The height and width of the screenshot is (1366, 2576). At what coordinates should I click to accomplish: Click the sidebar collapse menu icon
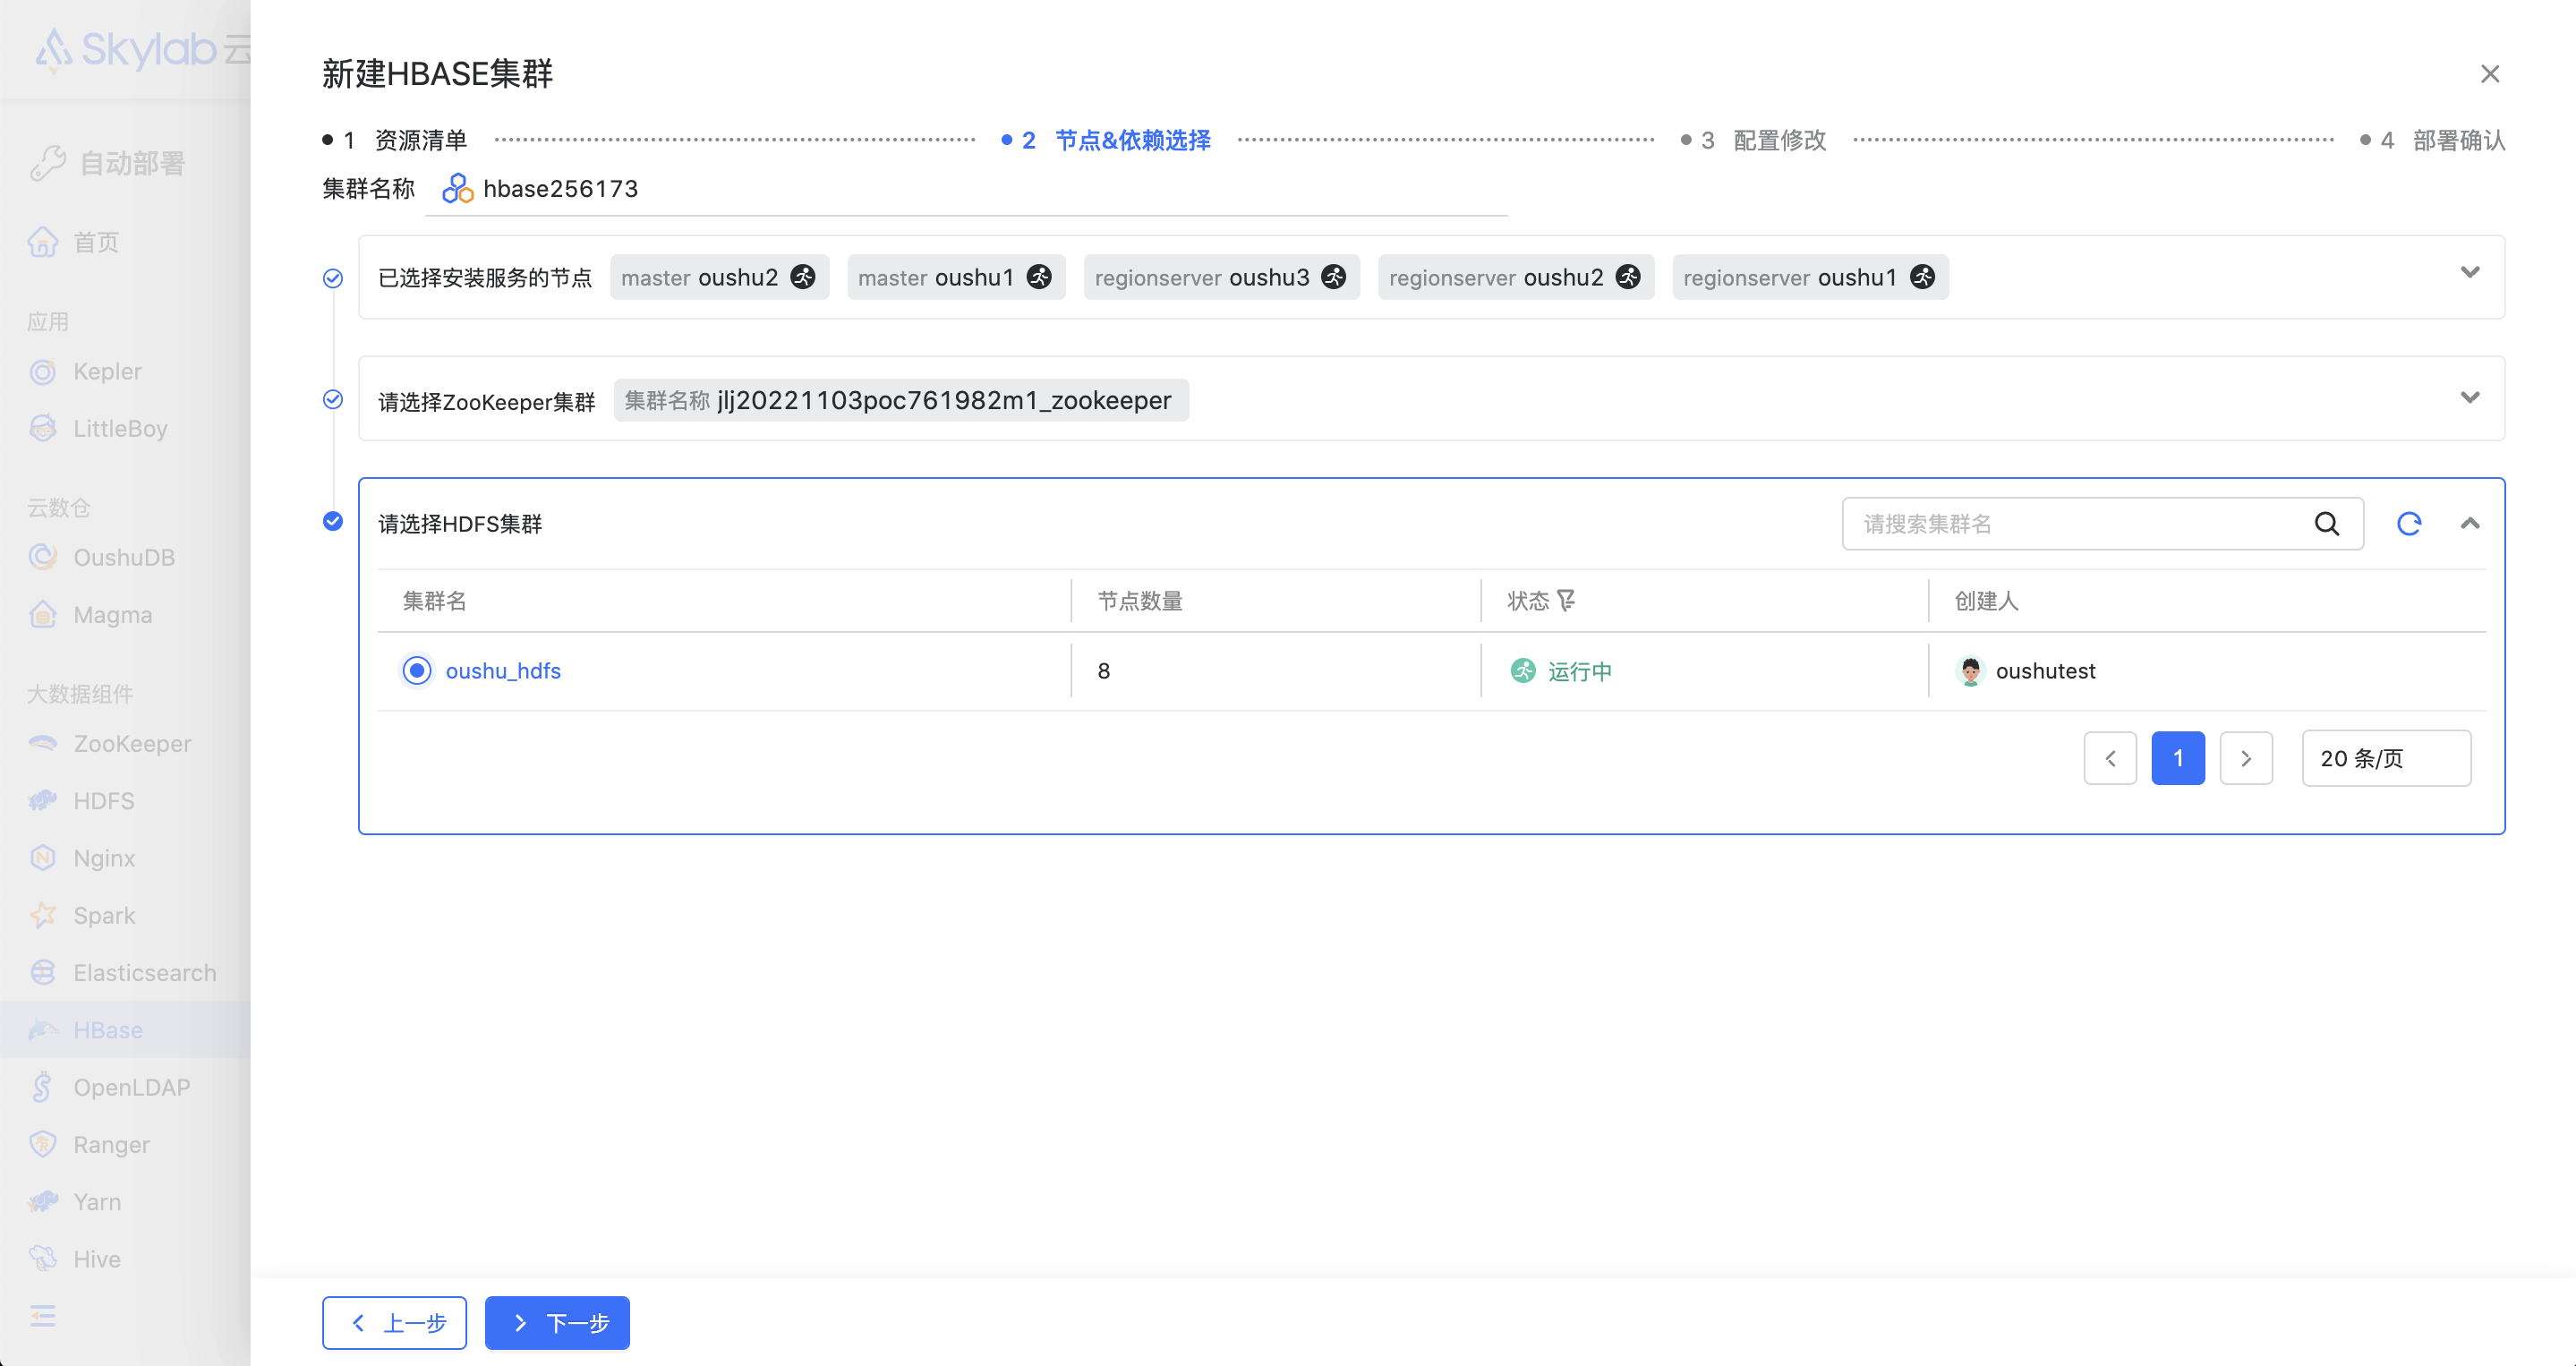(x=43, y=1315)
